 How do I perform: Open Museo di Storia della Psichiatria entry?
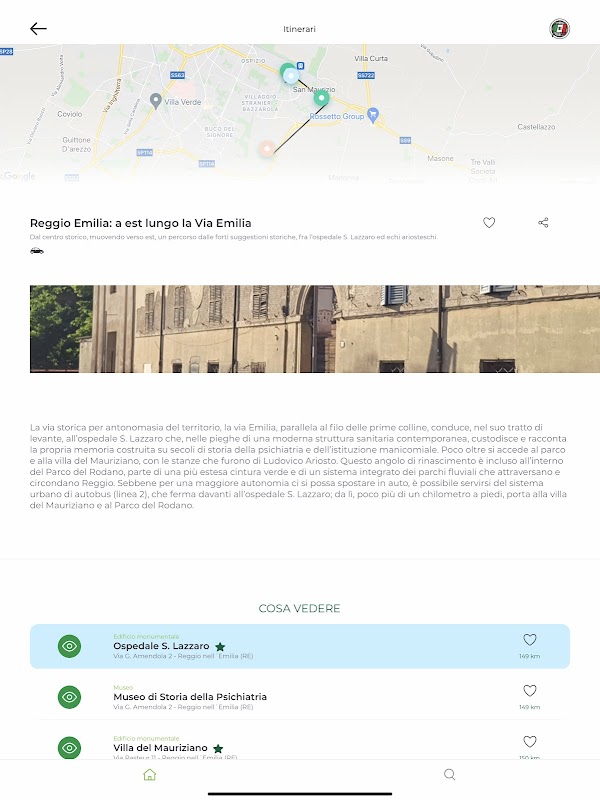tap(300, 697)
